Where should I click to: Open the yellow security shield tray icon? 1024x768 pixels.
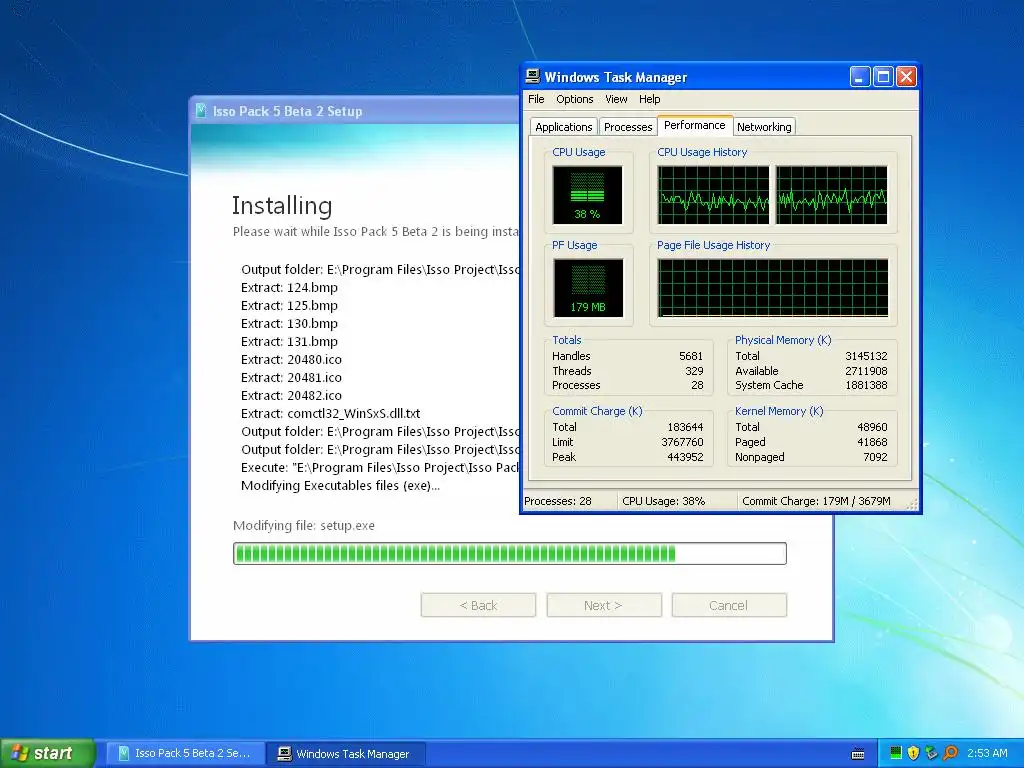point(914,753)
